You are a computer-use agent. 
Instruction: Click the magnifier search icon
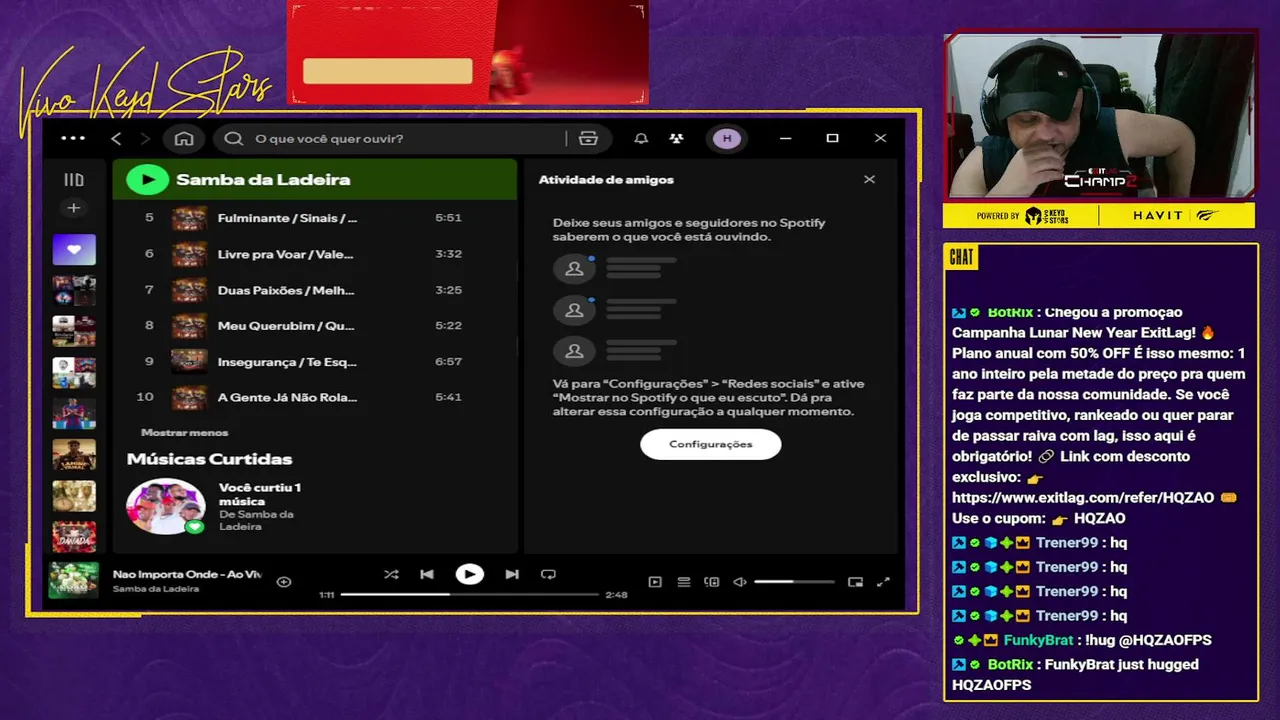pyautogui.click(x=234, y=139)
